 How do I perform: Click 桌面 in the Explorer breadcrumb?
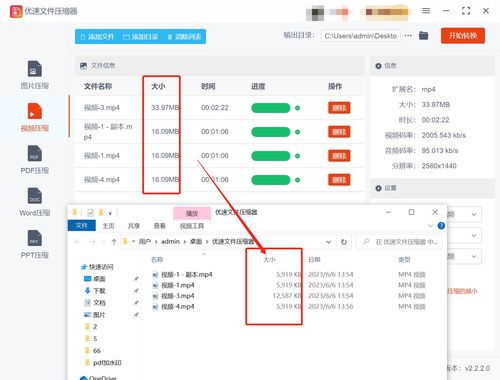coord(196,241)
